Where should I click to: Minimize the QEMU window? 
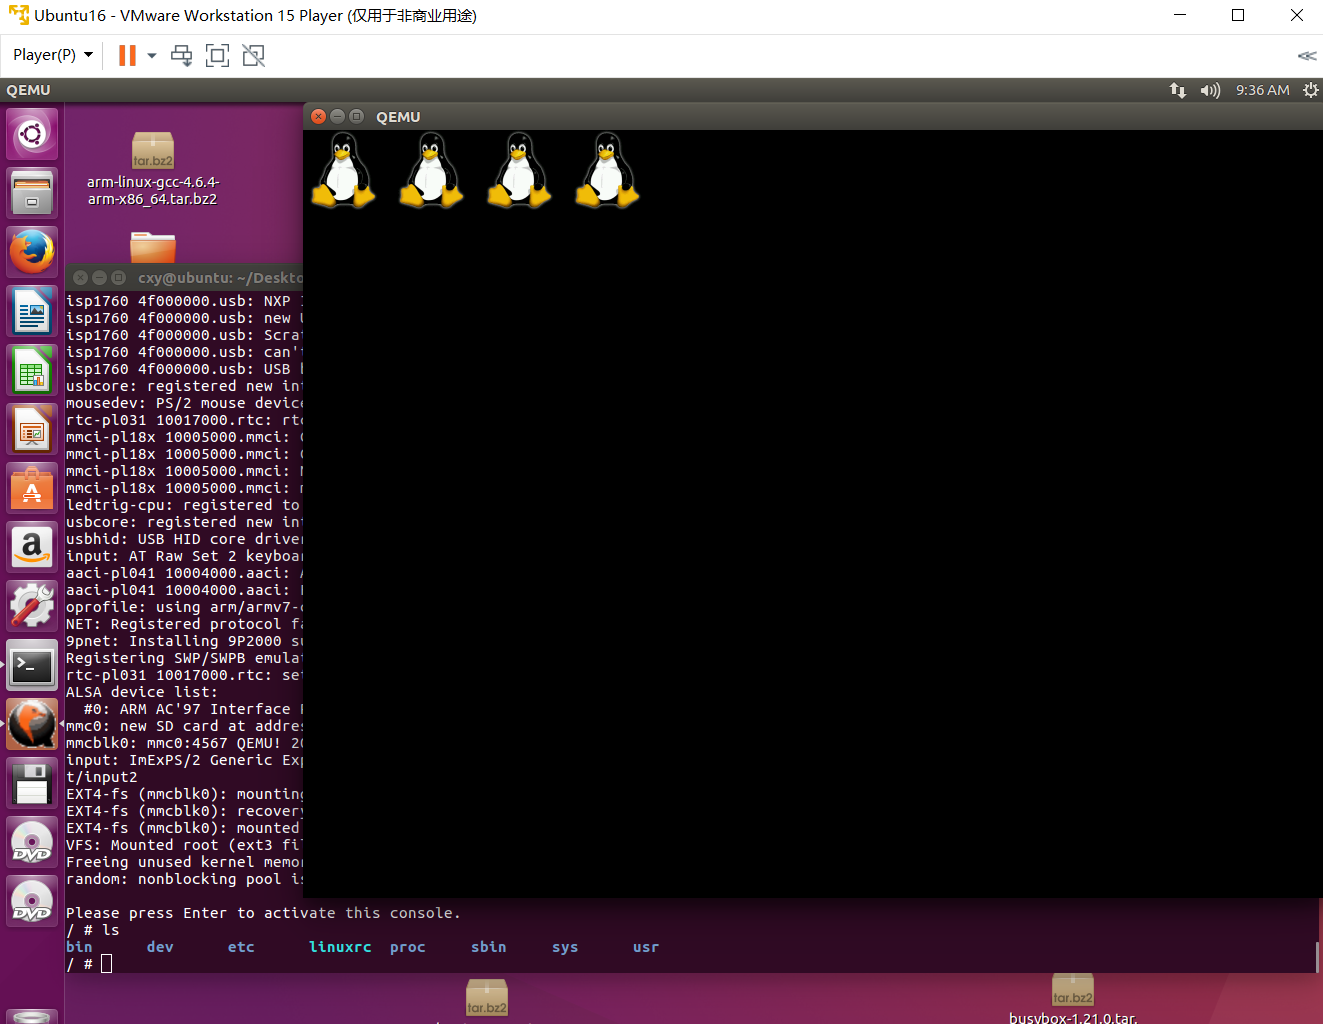[x=337, y=116]
